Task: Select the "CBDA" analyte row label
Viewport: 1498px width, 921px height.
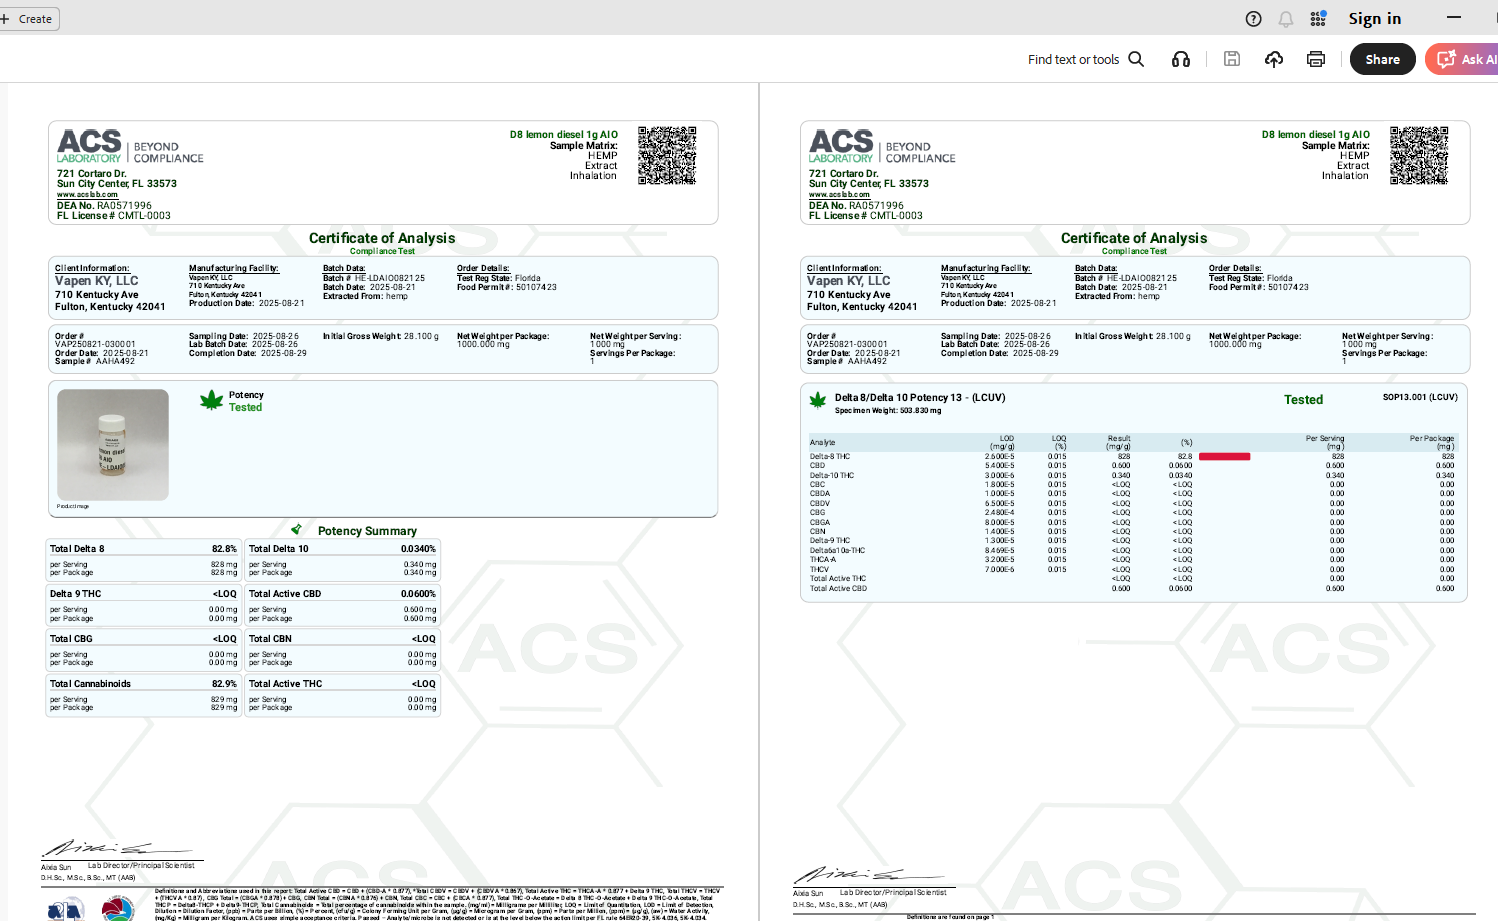Action: coord(820,494)
